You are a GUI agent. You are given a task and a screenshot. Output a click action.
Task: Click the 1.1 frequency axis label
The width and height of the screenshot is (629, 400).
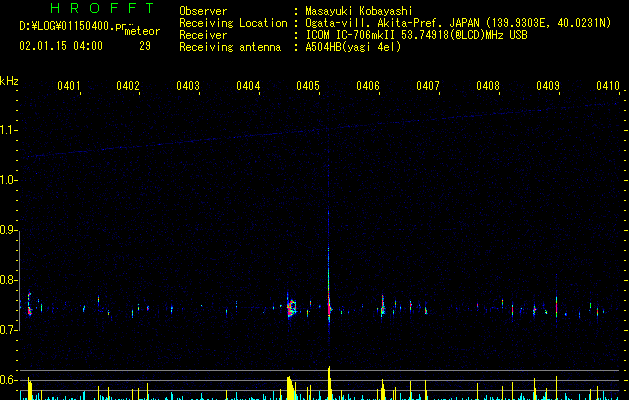pos(8,130)
